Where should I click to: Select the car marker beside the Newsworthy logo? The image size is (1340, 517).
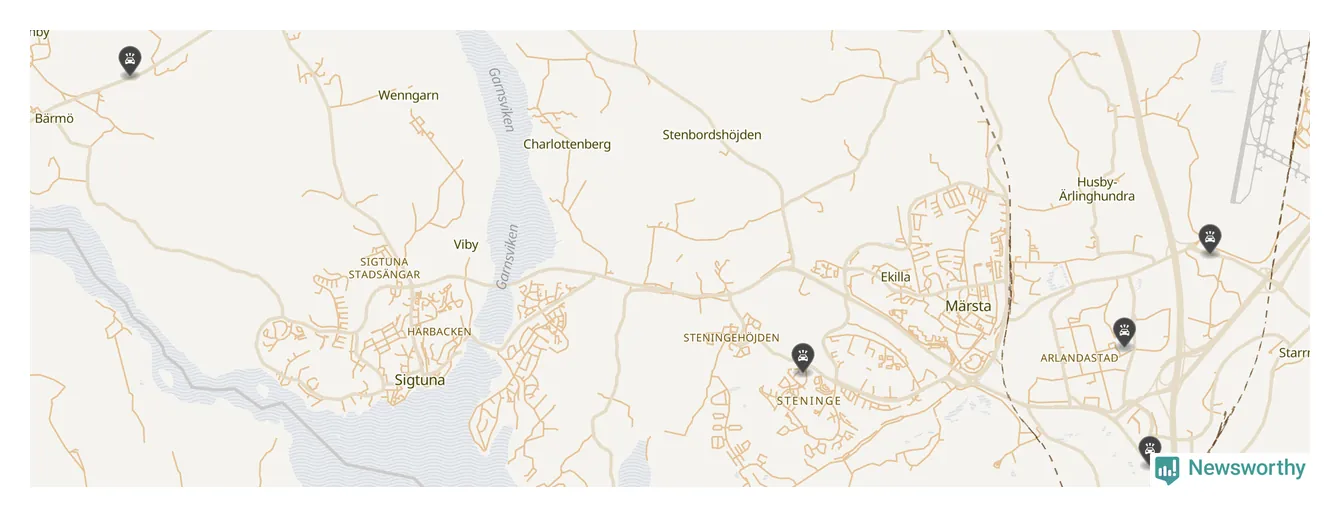click(x=1150, y=450)
